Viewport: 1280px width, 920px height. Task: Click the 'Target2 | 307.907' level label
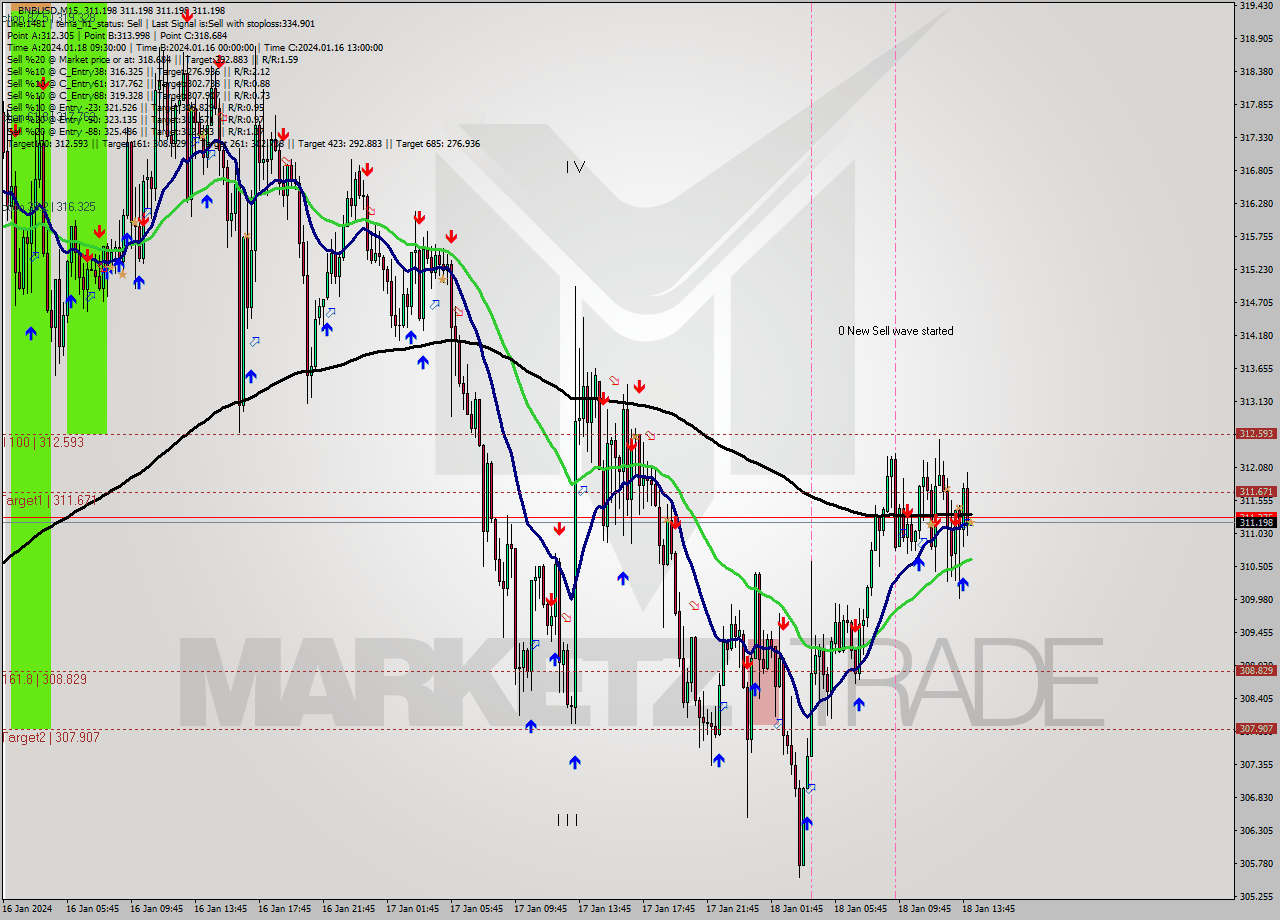pyautogui.click(x=51, y=737)
